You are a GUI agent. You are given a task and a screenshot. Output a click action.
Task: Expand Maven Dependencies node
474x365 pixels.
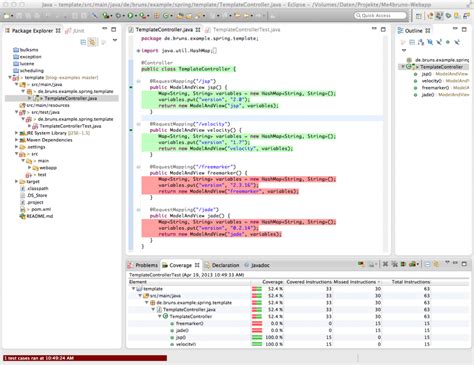click(16, 140)
